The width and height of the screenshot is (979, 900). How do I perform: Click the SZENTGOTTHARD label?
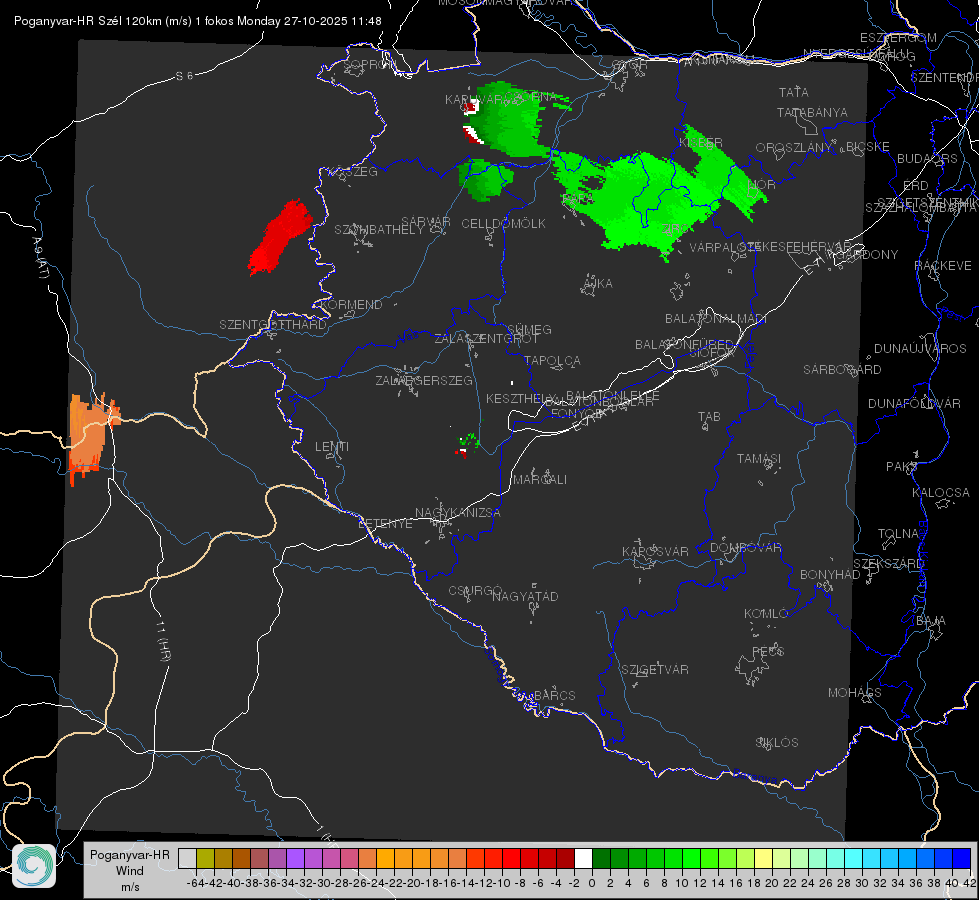[x=273, y=325]
